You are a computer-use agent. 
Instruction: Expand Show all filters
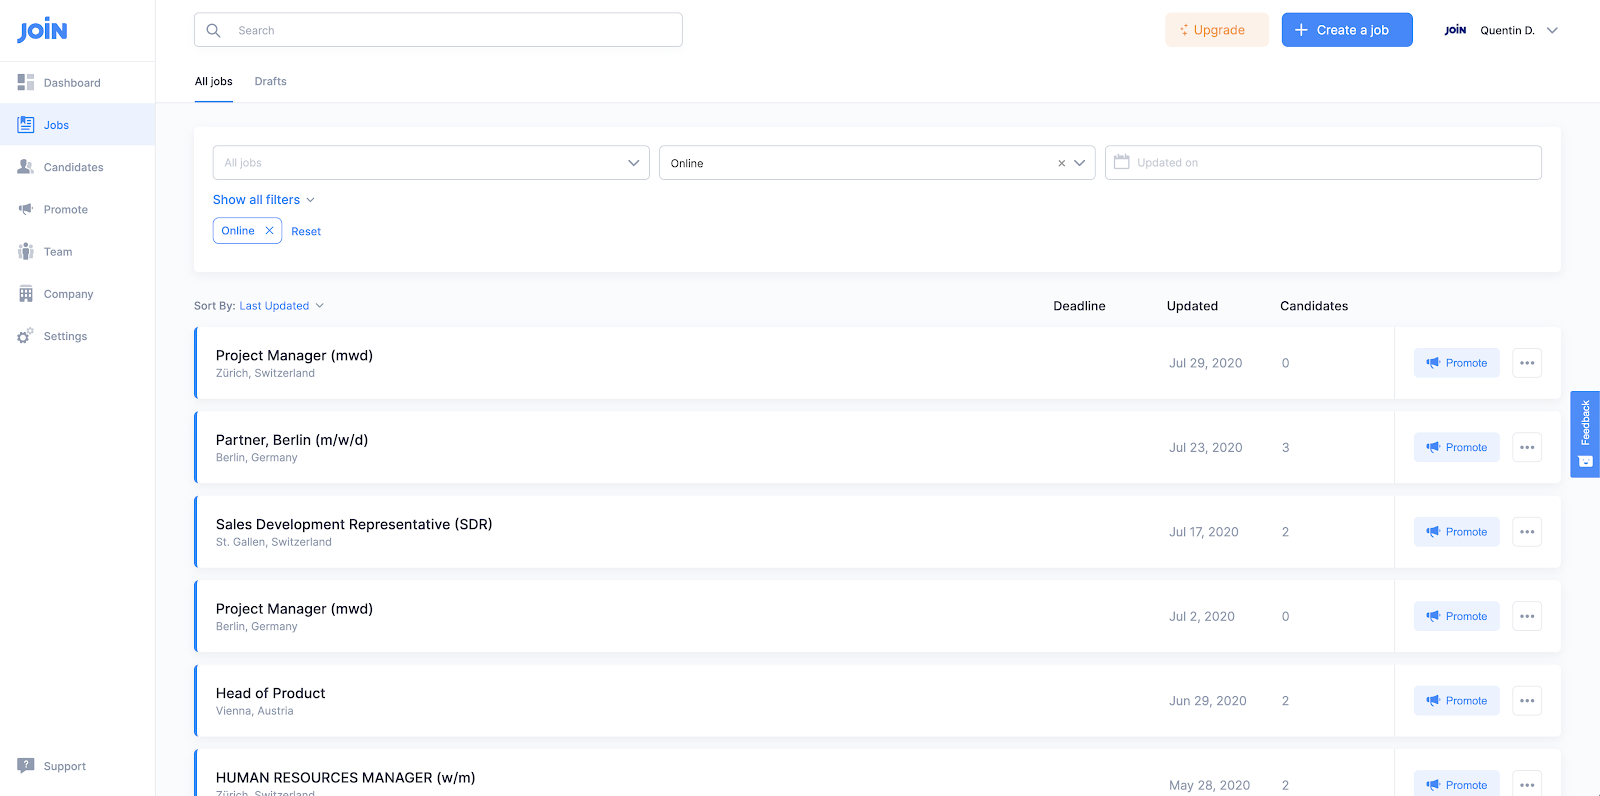click(264, 200)
